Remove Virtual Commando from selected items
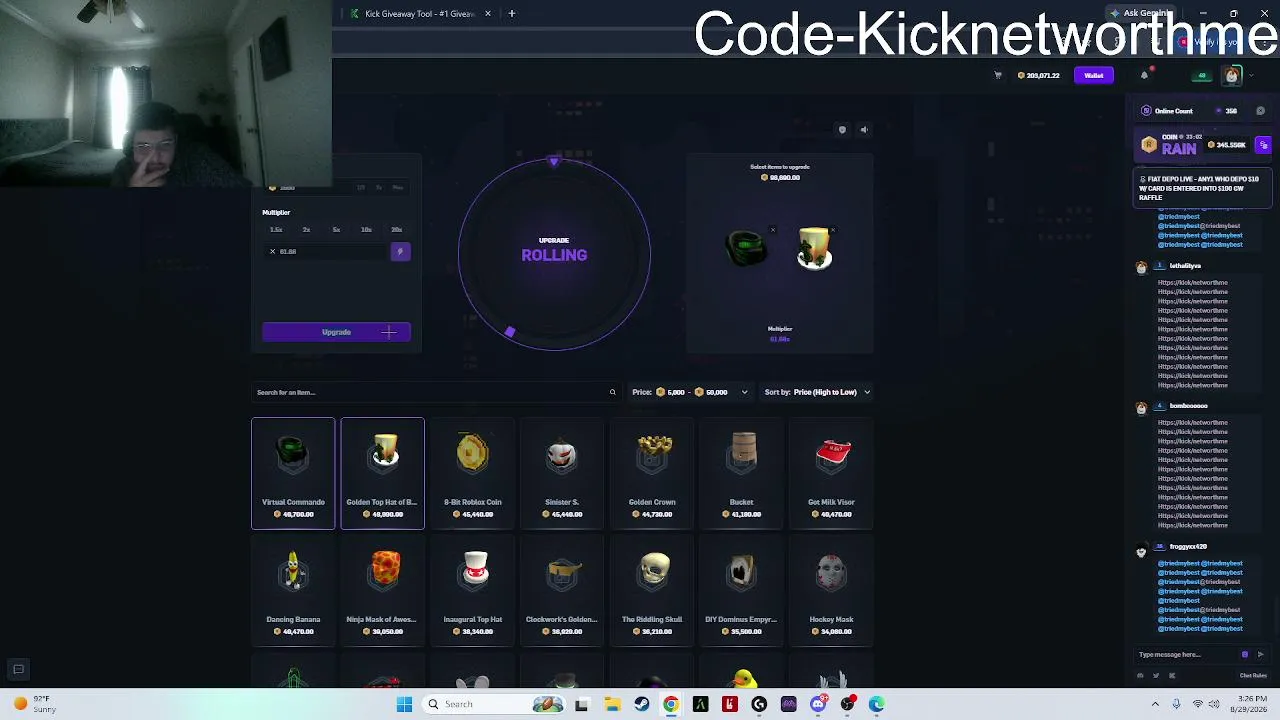Image resolution: width=1280 pixels, height=720 pixels. (772, 230)
